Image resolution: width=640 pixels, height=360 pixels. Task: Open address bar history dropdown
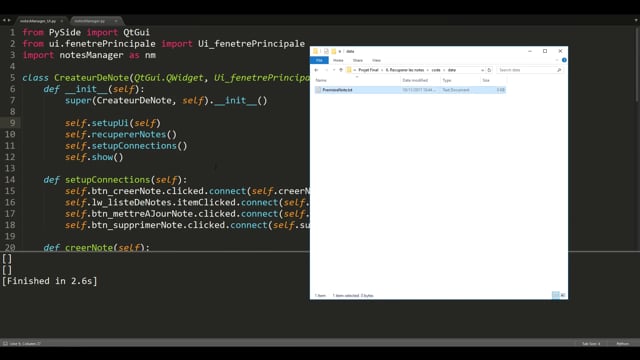click(482, 70)
